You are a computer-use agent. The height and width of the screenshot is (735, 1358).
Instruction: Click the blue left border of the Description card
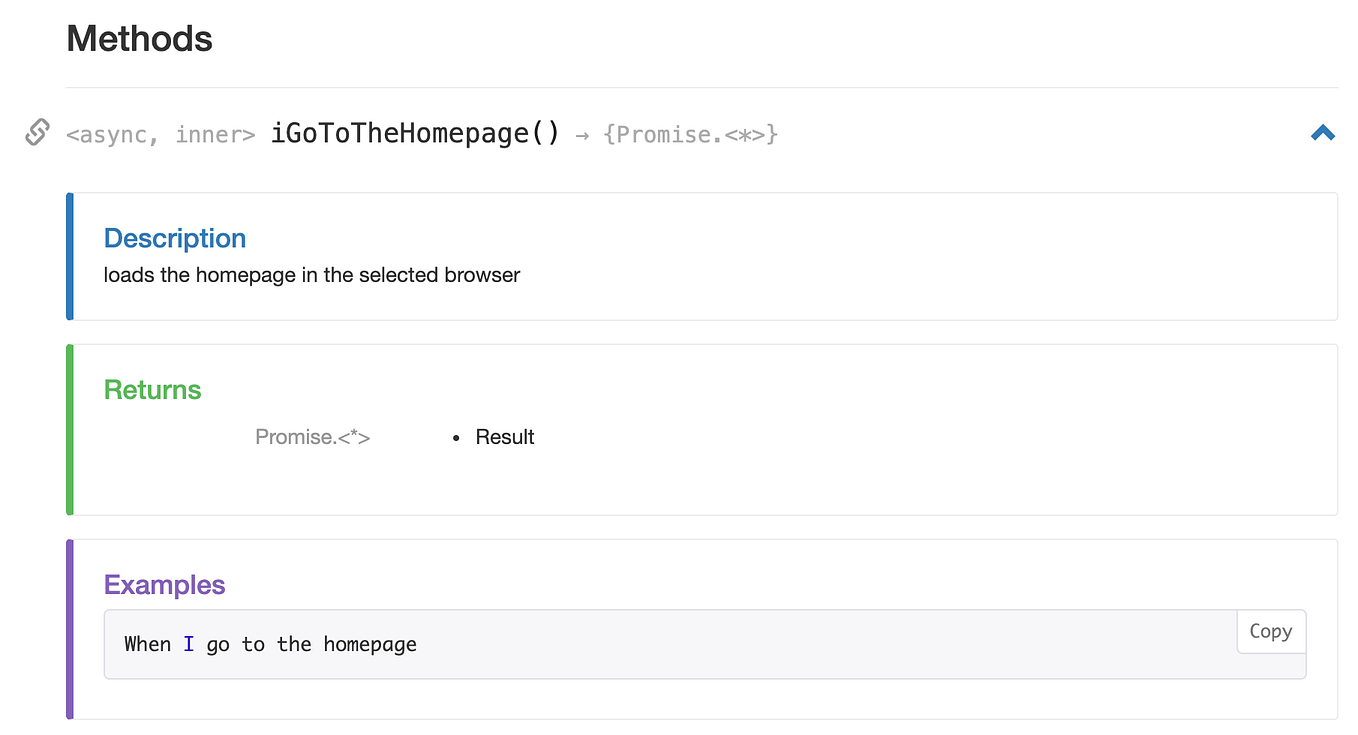70,256
